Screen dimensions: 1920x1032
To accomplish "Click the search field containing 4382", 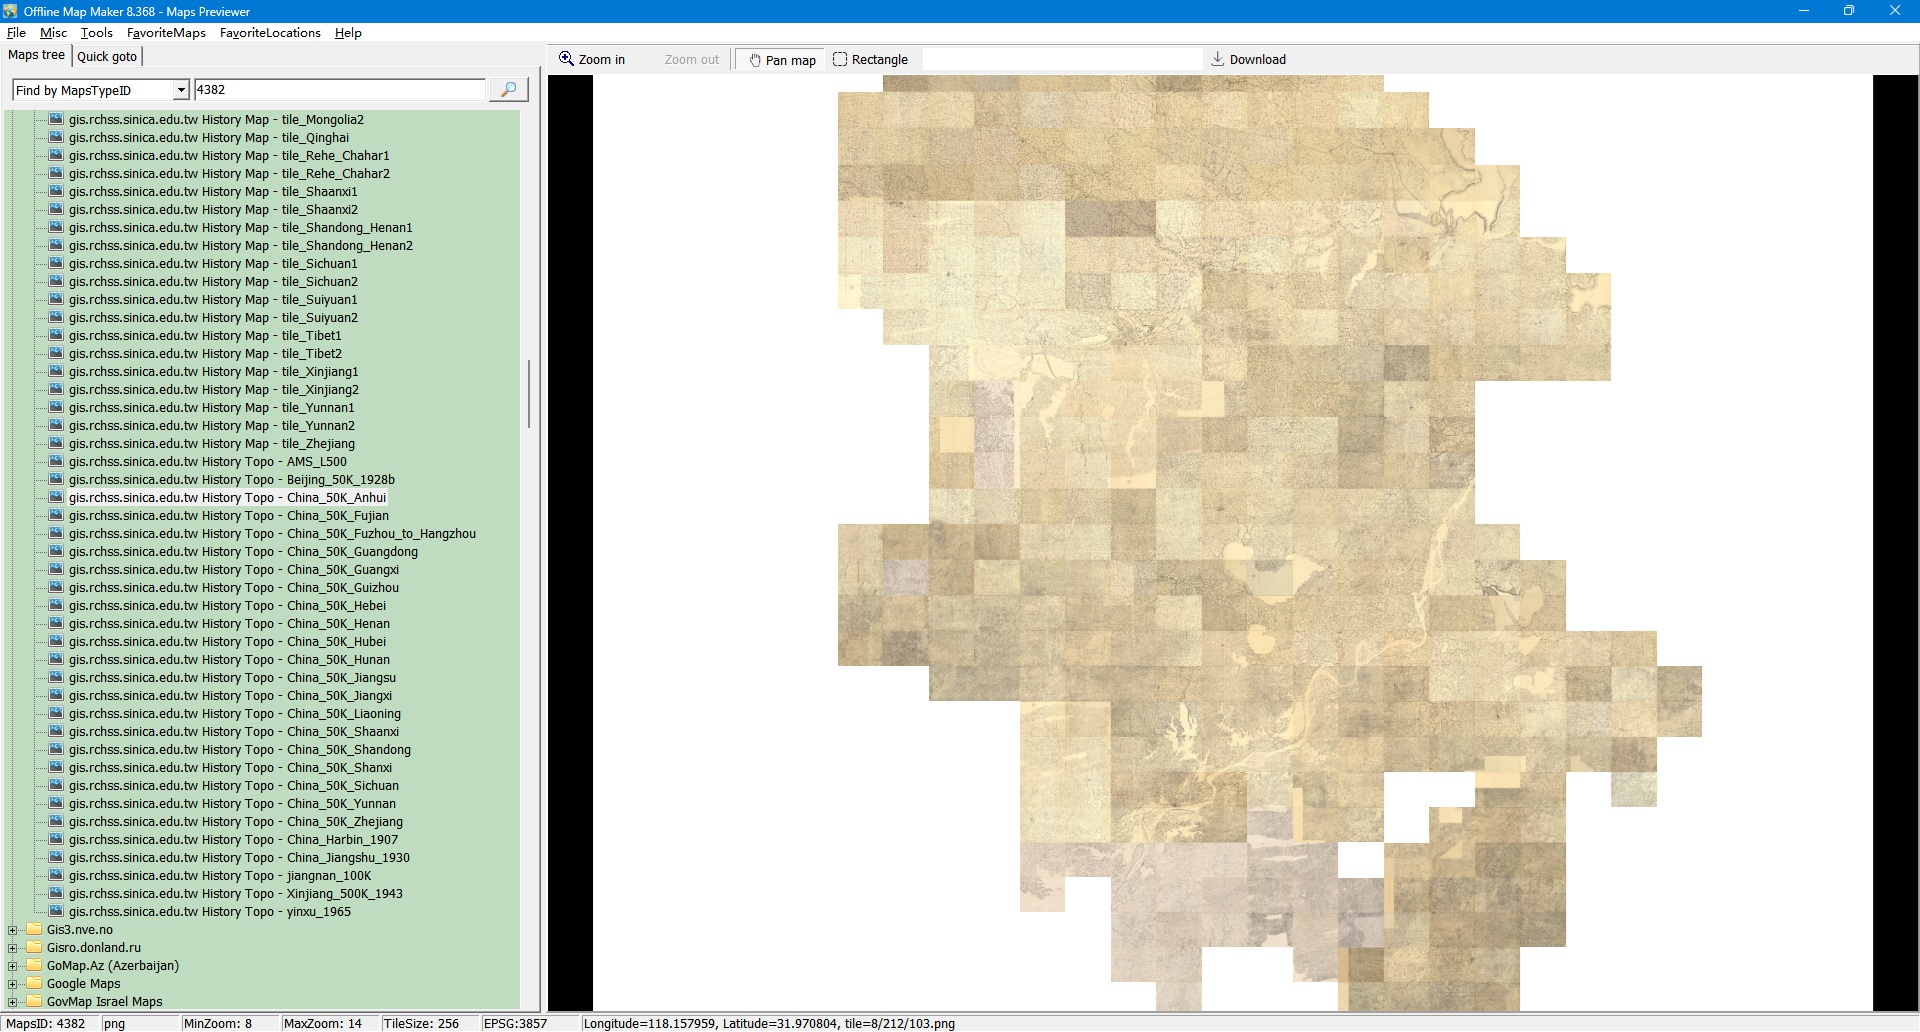I will tap(338, 90).
